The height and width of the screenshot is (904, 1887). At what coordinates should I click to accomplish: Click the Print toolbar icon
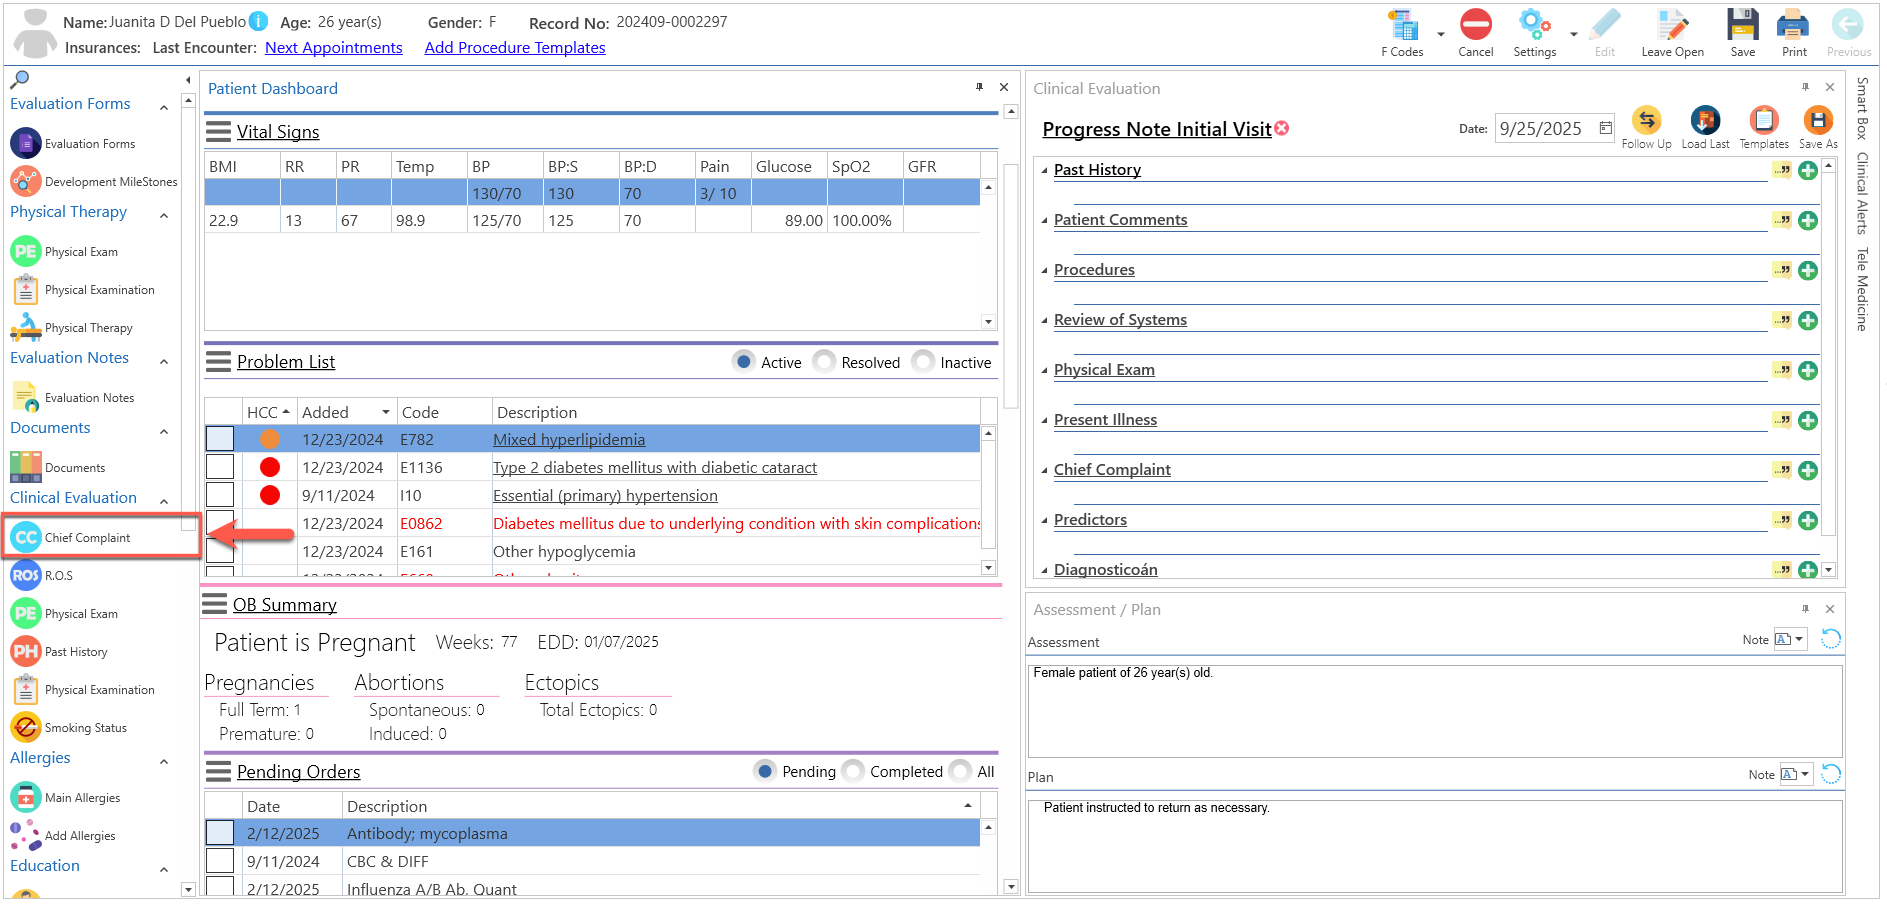1793,25
